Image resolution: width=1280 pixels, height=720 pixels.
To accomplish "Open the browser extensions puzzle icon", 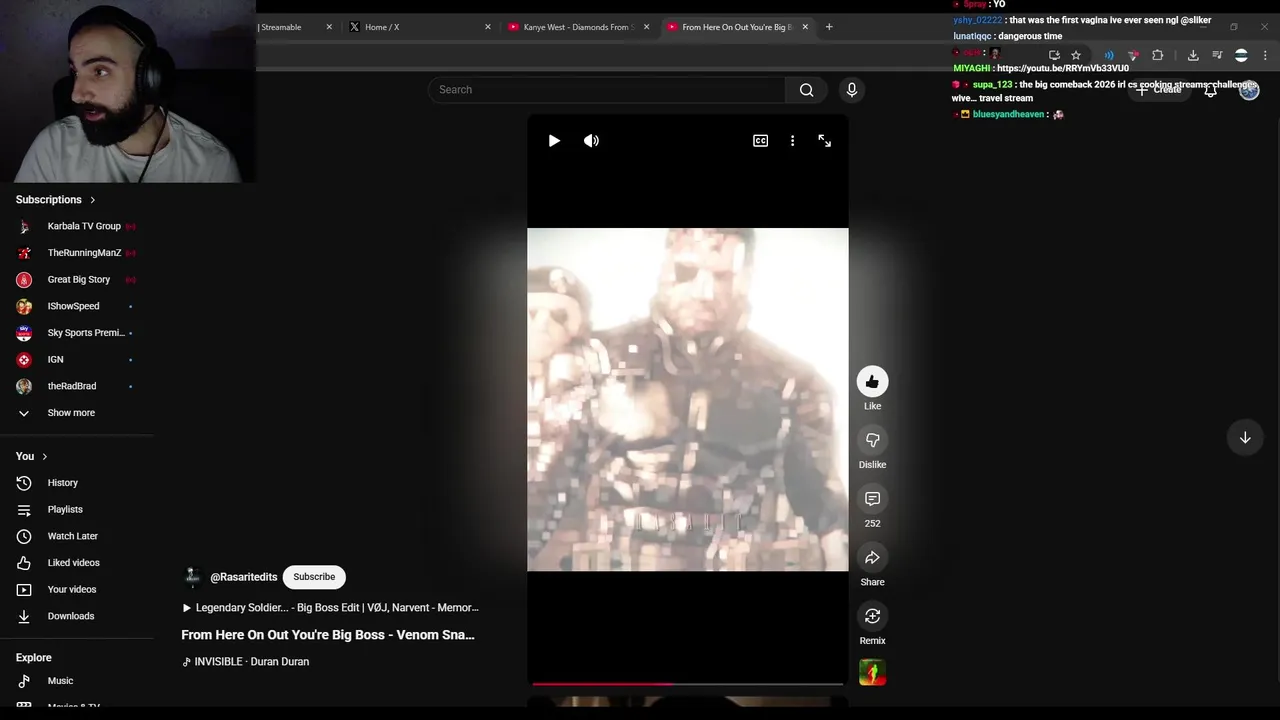I will [x=1158, y=55].
